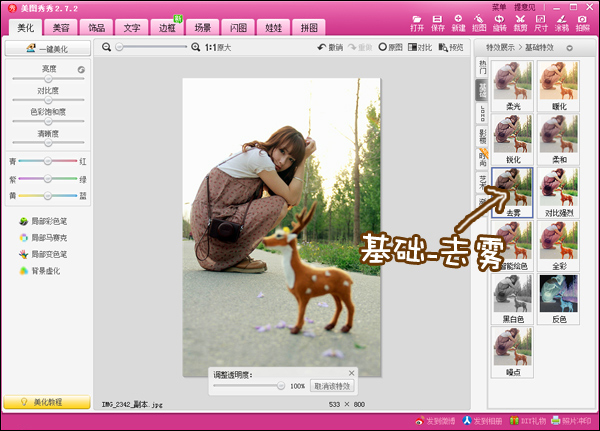Select the 影楼 effects side tab
Image resolution: width=600 pixels, height=431 pixels.
[x=483, y=136]
